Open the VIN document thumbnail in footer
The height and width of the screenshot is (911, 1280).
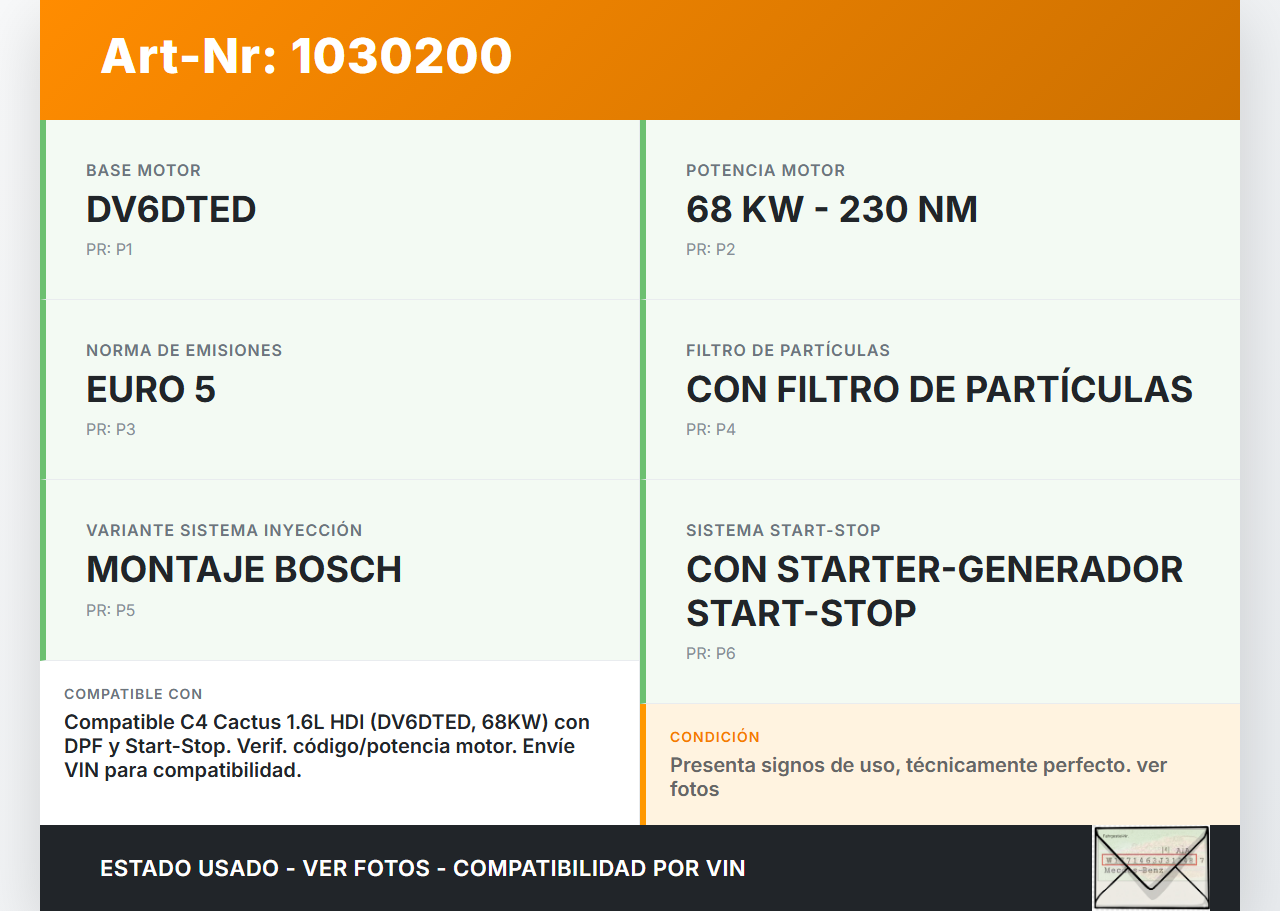[1151, 867]
